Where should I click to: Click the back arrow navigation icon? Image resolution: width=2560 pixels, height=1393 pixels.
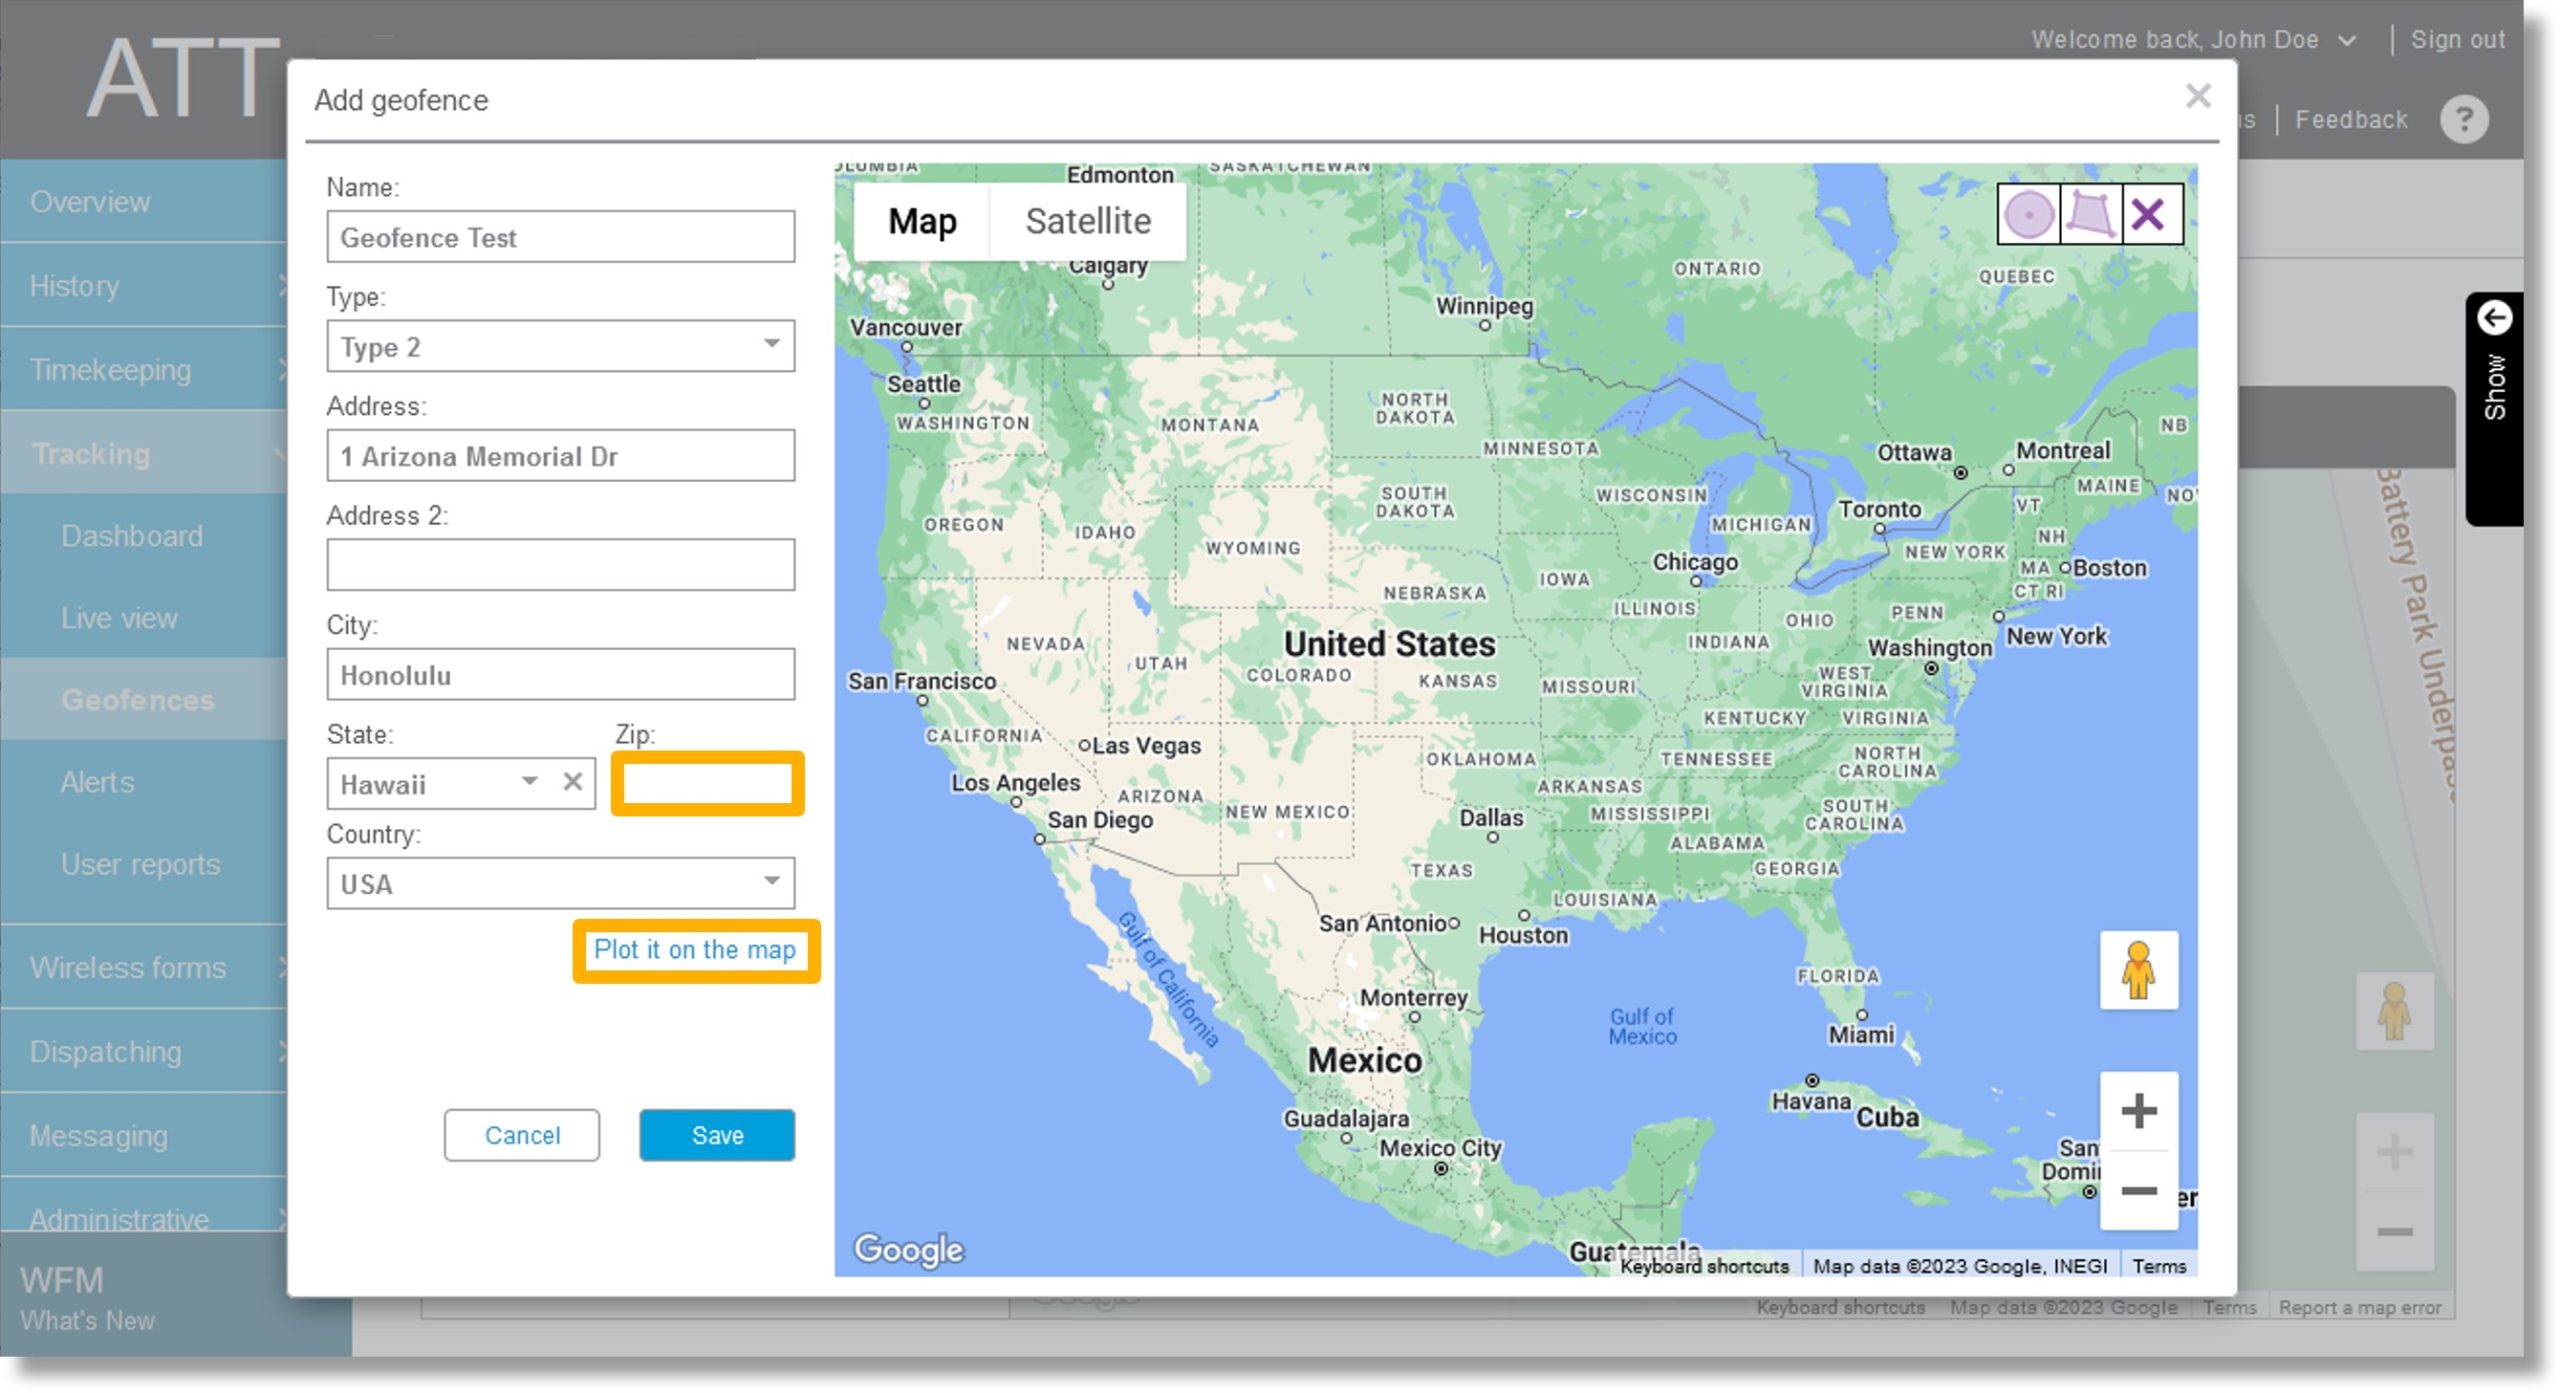click(x=2498, y=316)
